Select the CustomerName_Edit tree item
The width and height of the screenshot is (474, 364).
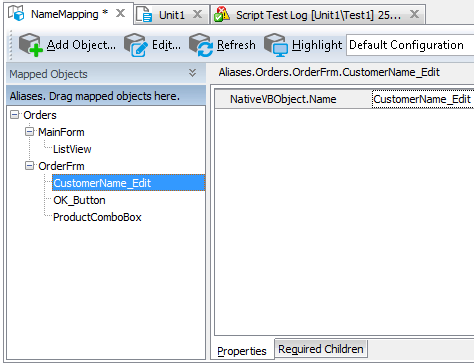point(129,183)
